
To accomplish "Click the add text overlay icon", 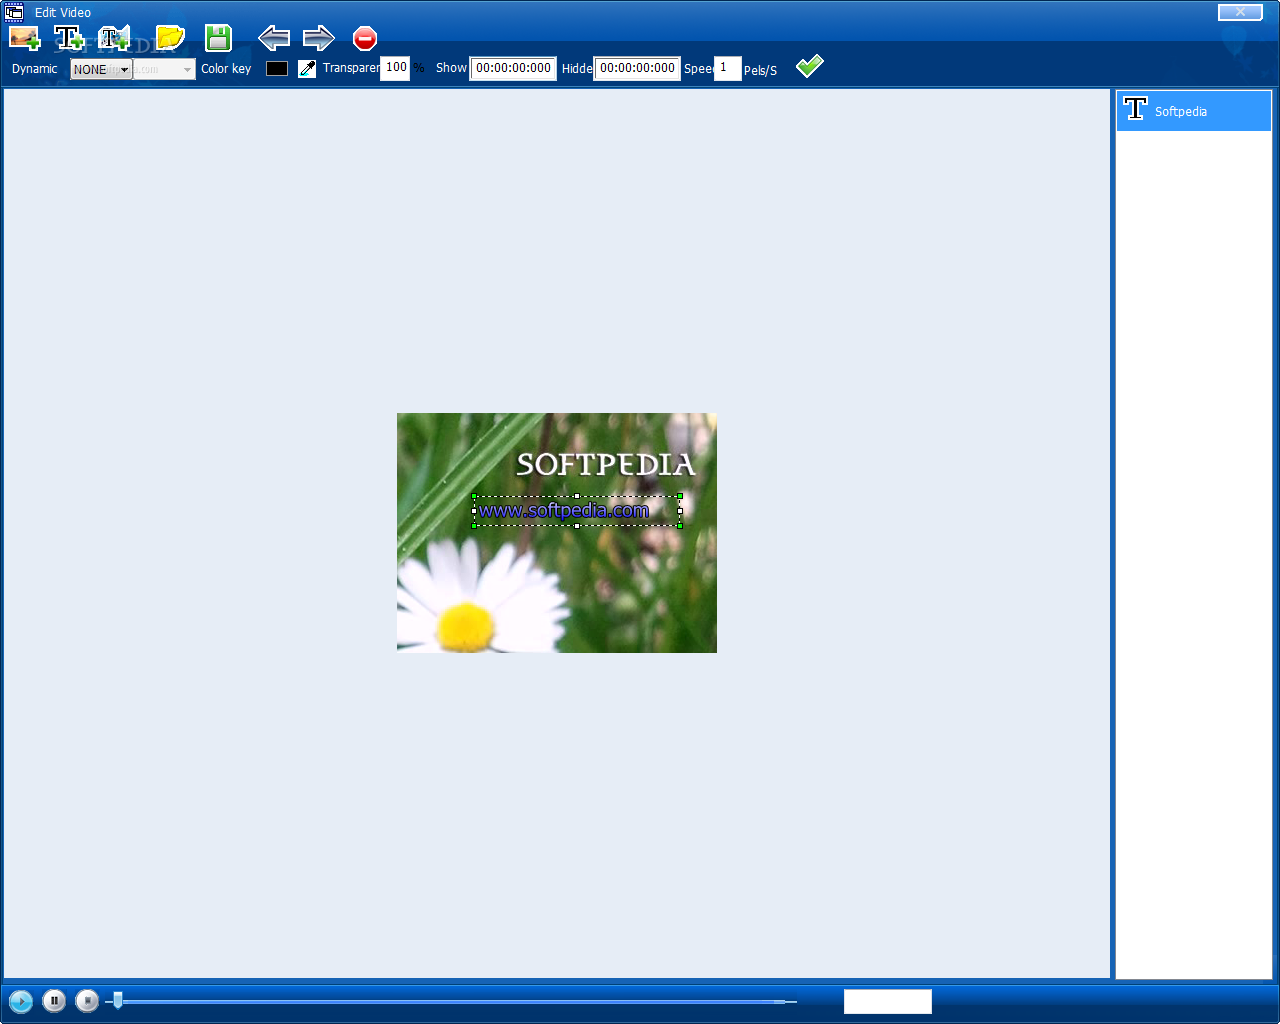I will (69, 38).
